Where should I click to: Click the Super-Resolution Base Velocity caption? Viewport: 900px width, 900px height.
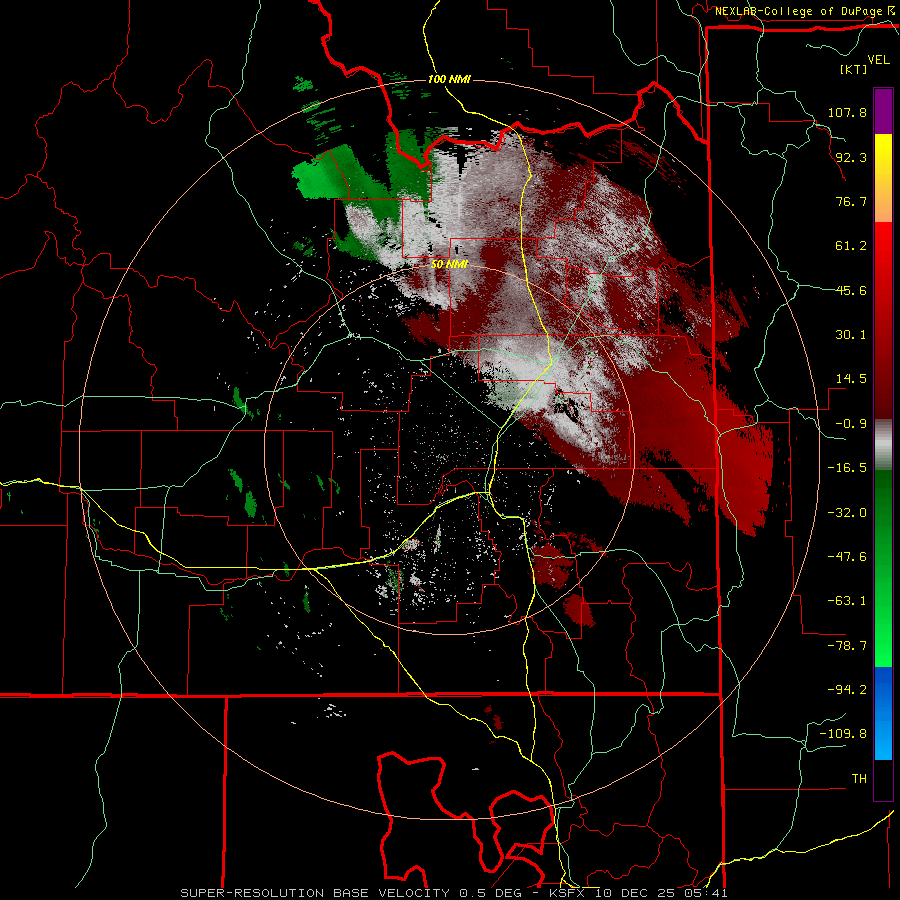click(453, 893)
